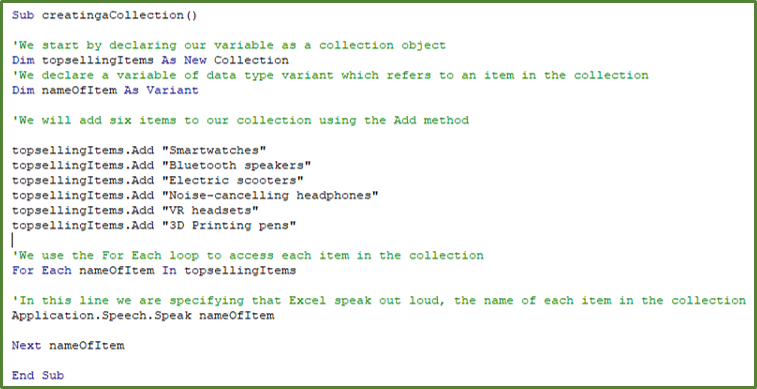Click the "Smartwatches" string
The image size is (757, 389).
pyautogui.click(x=215, y=150)
